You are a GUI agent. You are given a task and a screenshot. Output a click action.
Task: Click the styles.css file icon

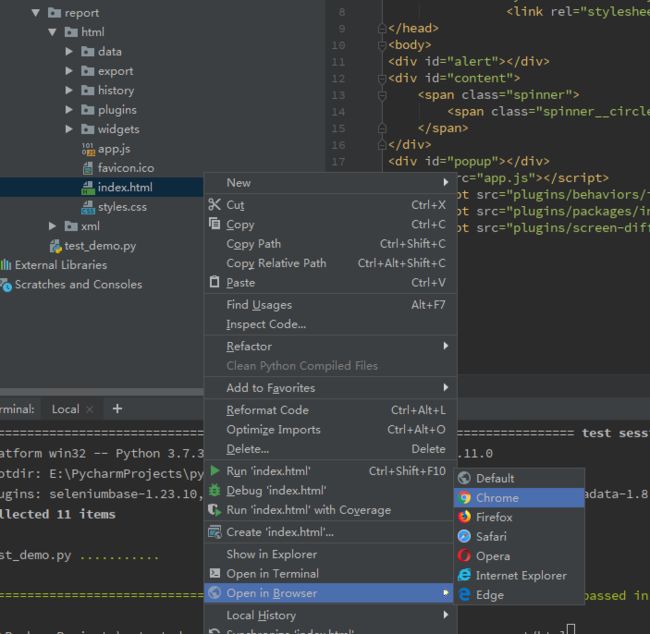coord(88,207)
